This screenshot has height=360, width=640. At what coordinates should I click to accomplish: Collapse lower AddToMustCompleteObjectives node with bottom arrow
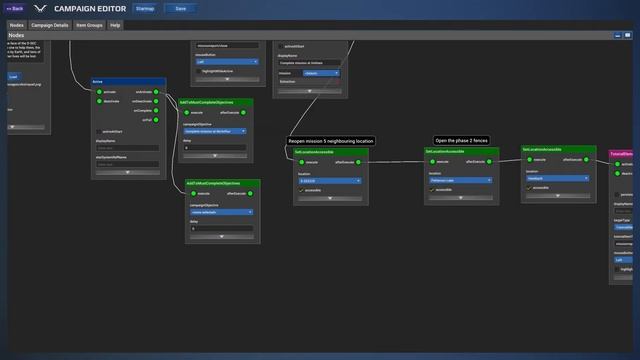pos(222,237)
